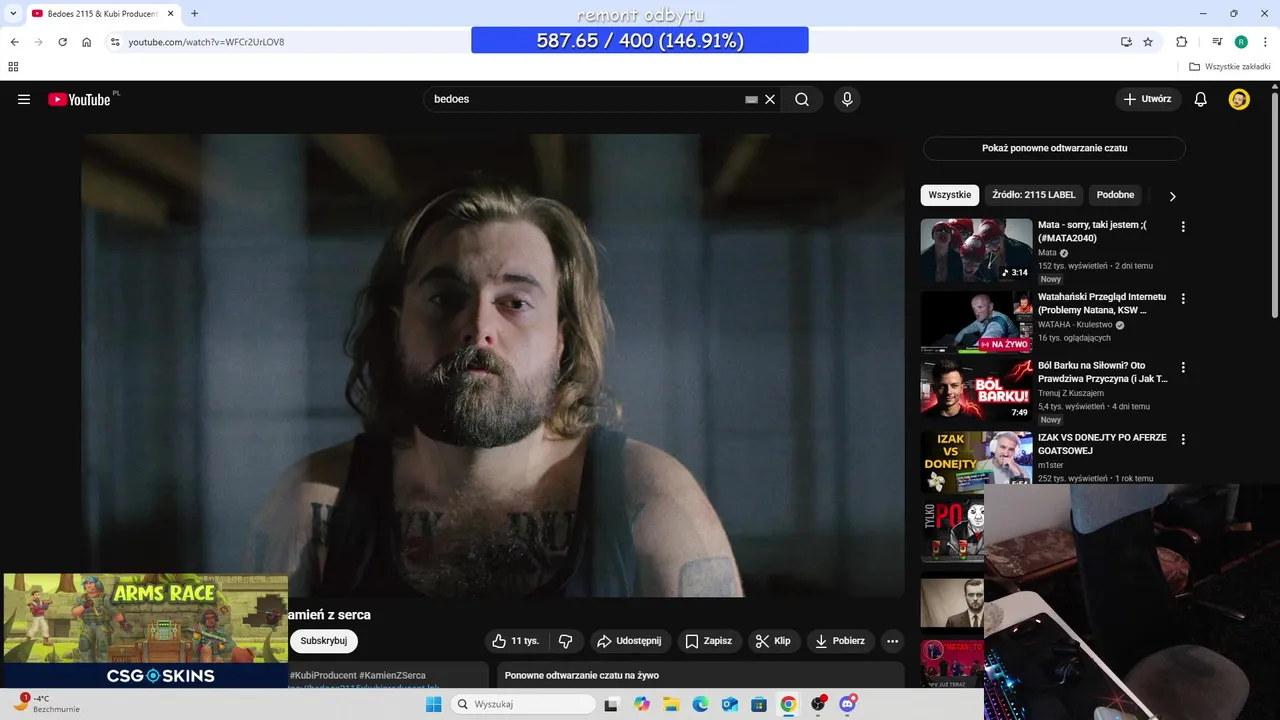This screenshot has width=1280, height=720.
Task: Open the Trenuj Z Kuszajem channel name
Action: click(1071, 393)
